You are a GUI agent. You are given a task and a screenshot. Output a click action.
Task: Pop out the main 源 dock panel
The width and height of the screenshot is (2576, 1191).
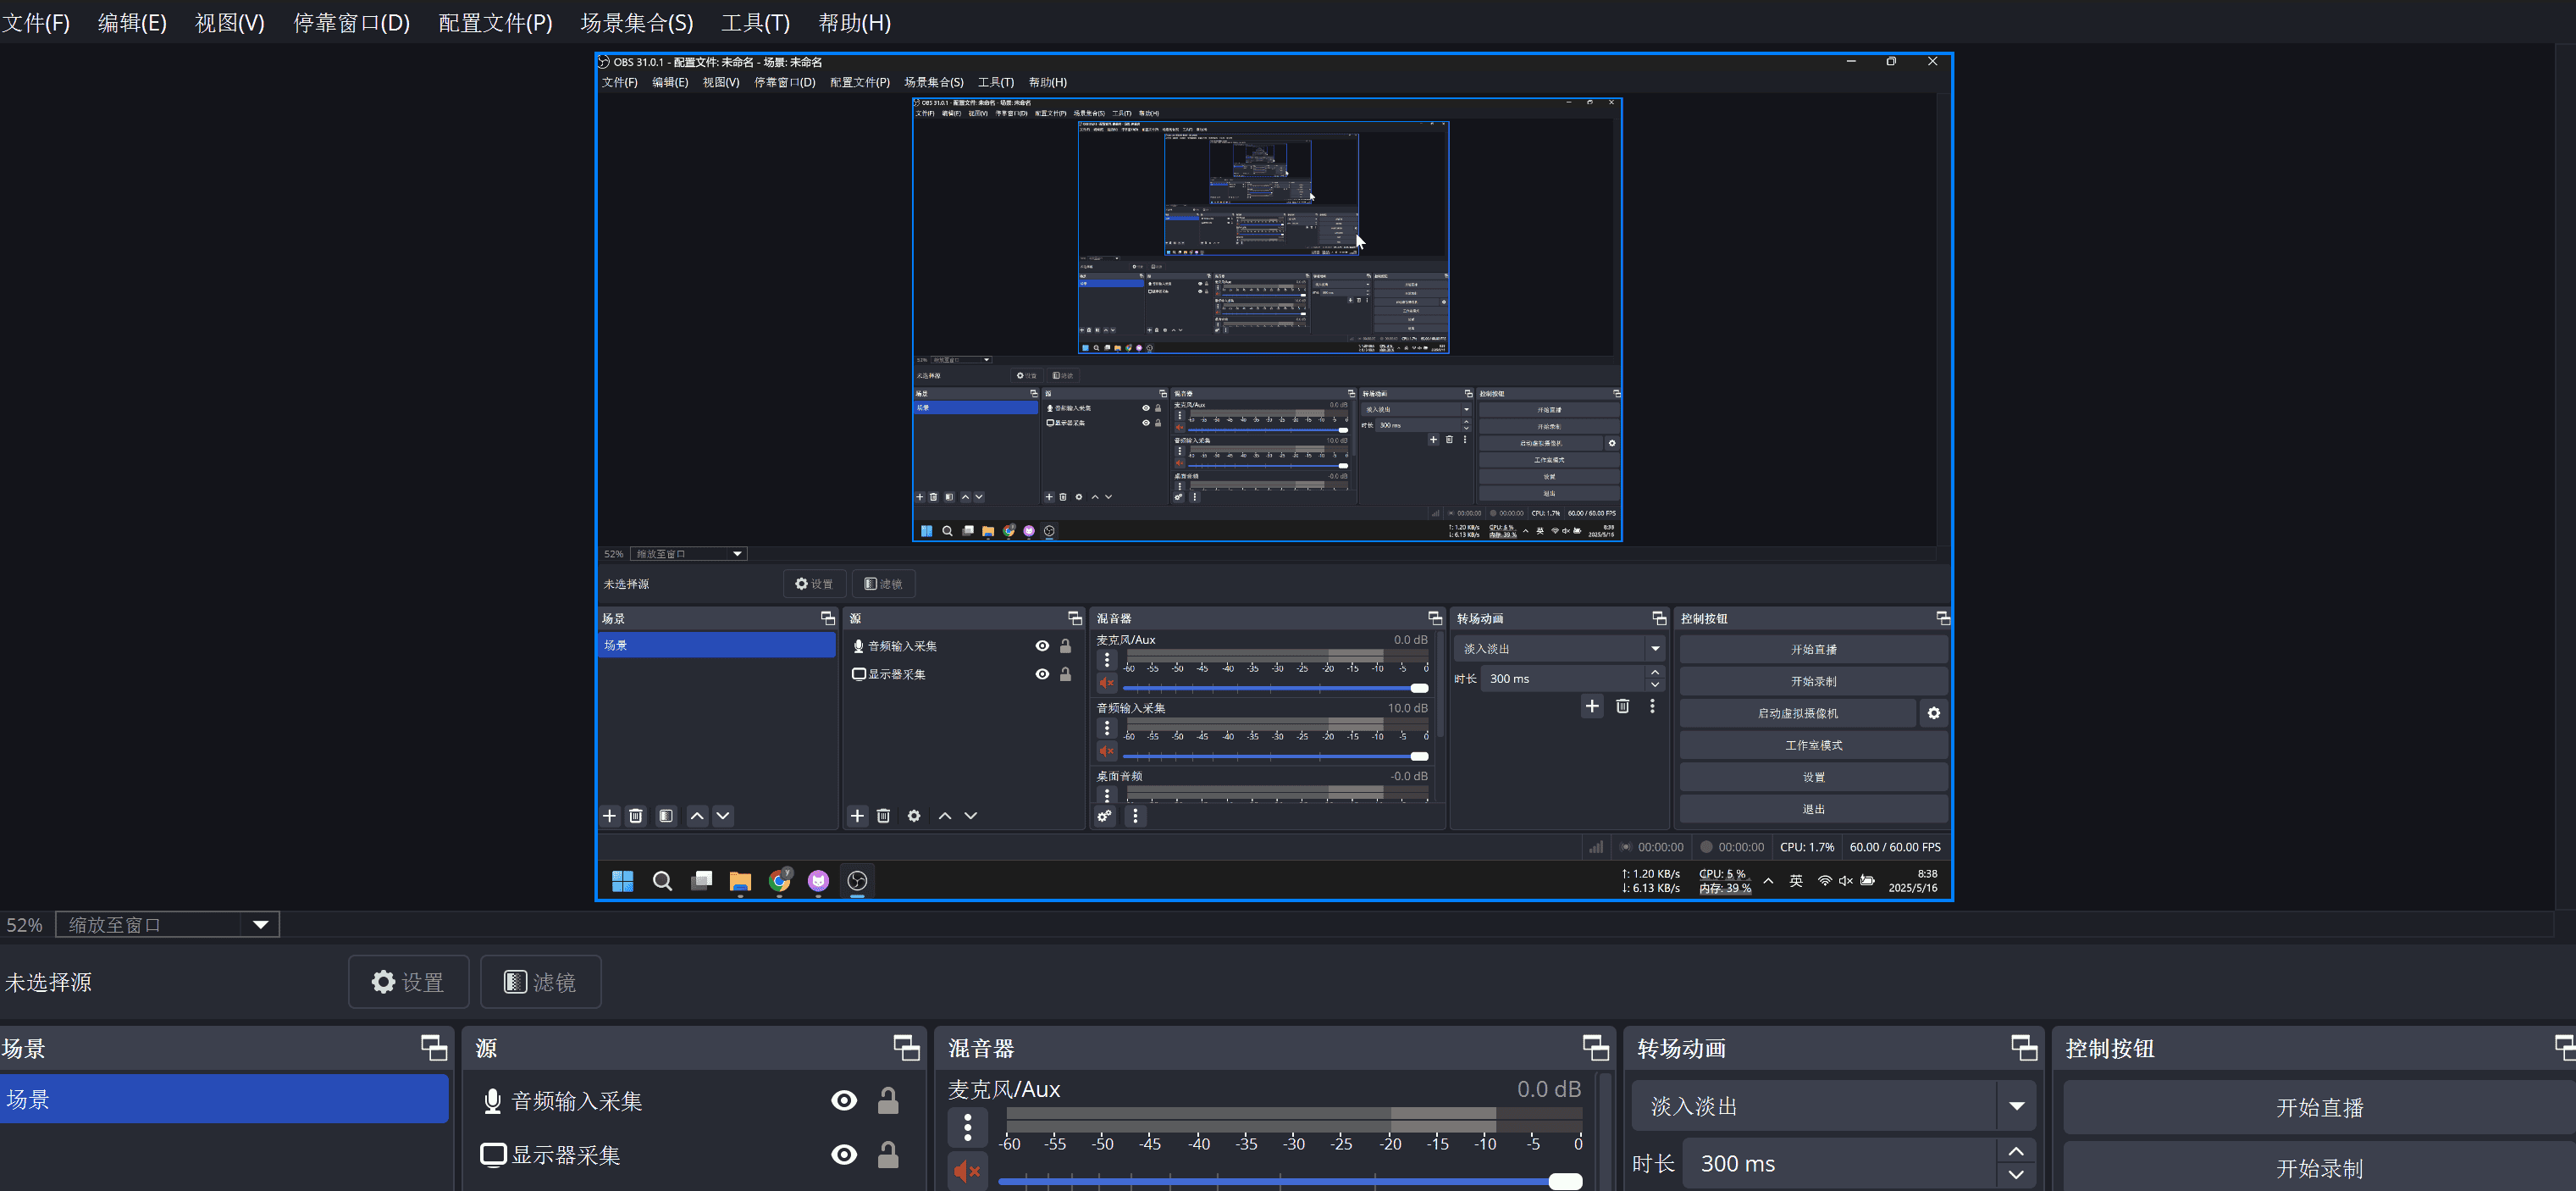tap(906, 1047)
